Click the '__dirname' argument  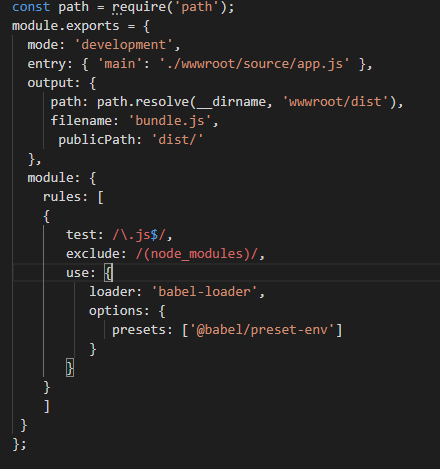pyautogui.click(x=231, y=102)
